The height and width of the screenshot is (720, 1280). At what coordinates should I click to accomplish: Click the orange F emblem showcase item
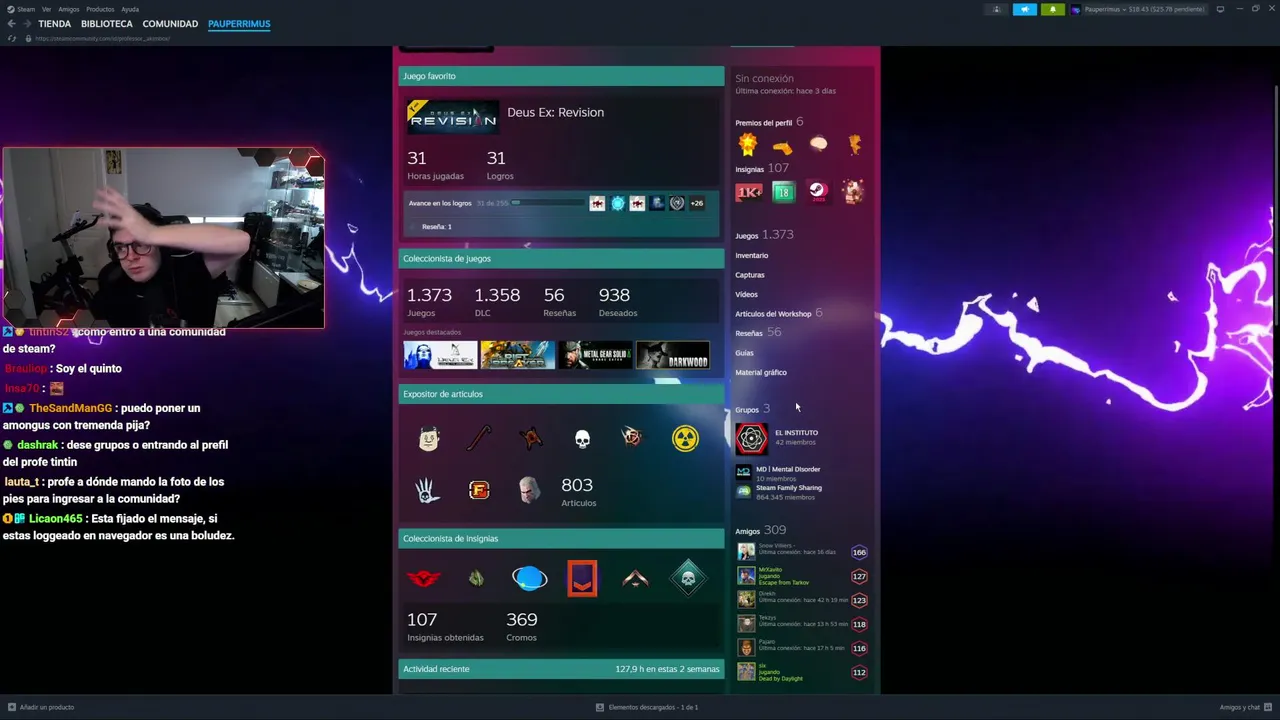coord(479,490)
